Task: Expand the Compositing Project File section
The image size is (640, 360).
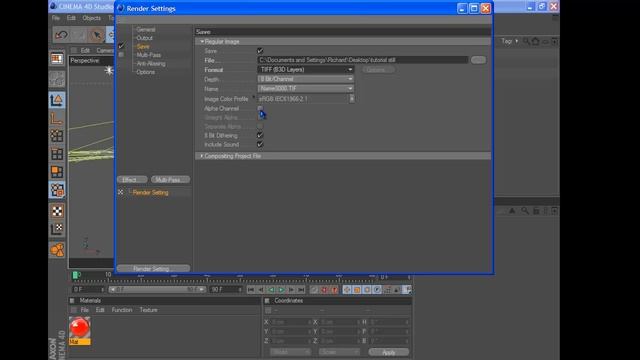Action: click(202, 156)
